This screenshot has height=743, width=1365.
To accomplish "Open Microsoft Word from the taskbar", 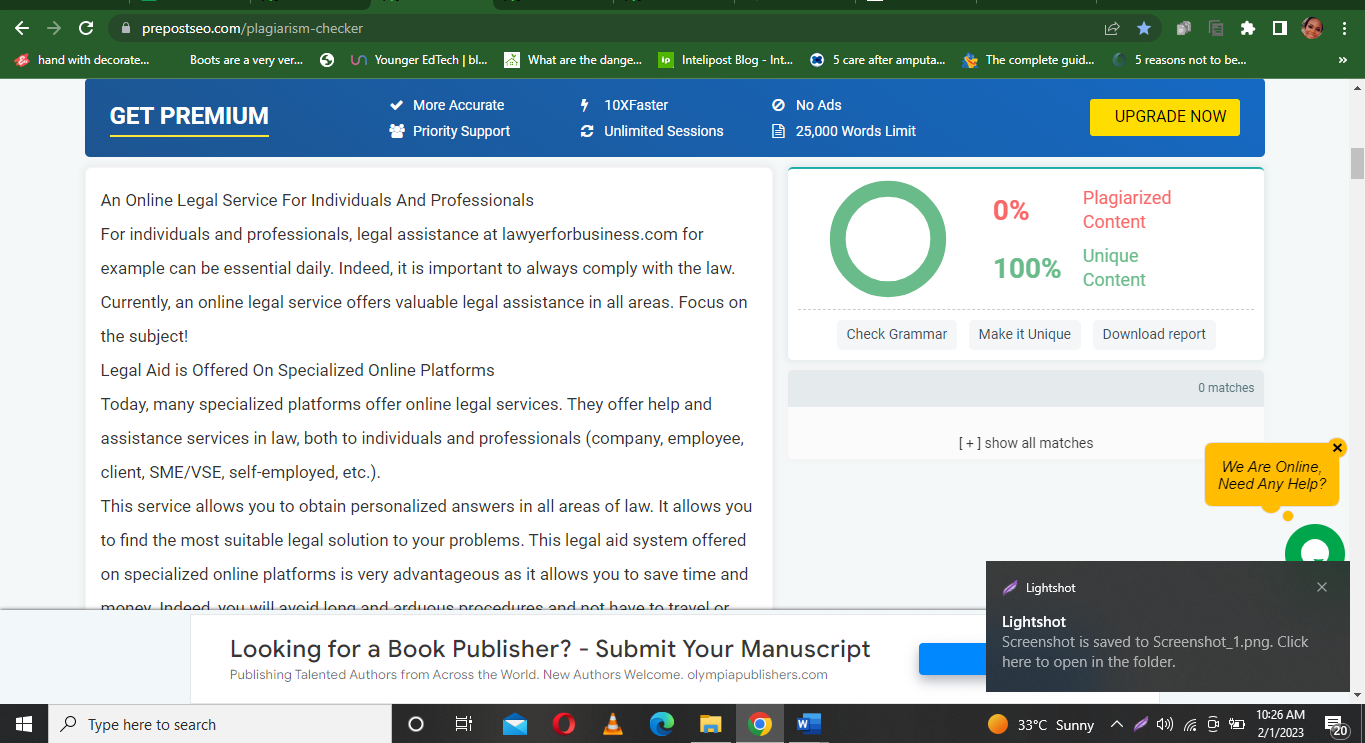I will tap(808, 724).
